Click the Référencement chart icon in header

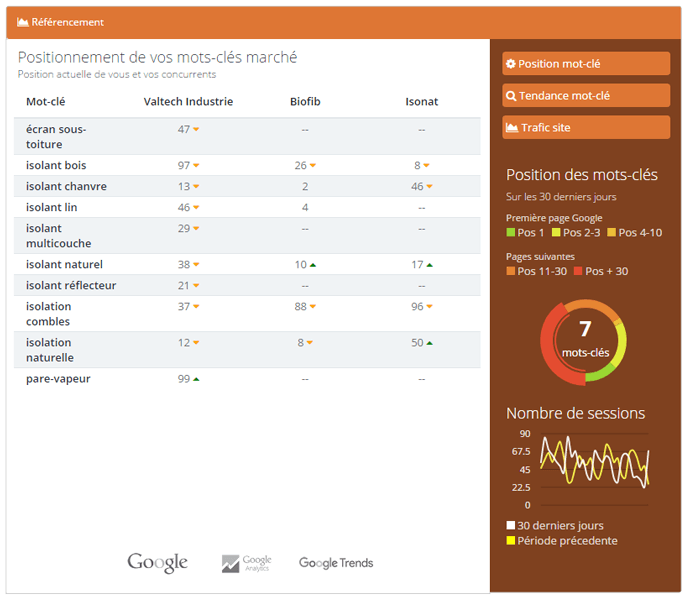22,22
